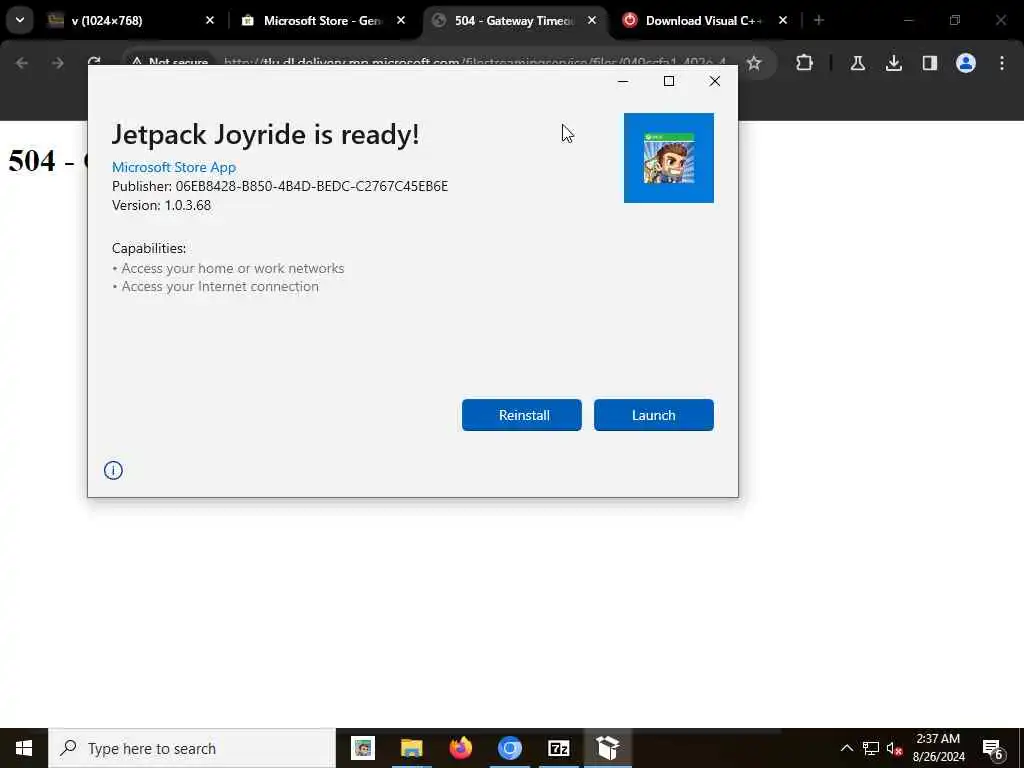This screenshot has width=1024, height=768.
Task: Open the network status tray icon
Action: coord(871,748)
